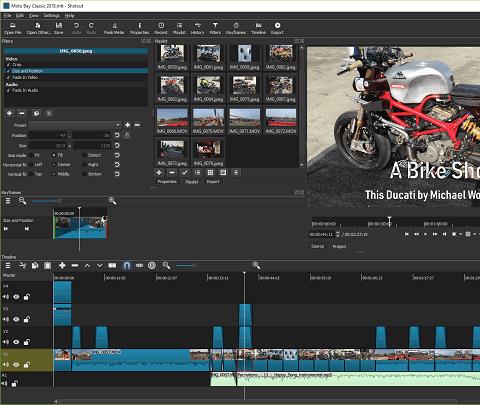Open the Settings menu
480x405 pixels.
(52, 16)
